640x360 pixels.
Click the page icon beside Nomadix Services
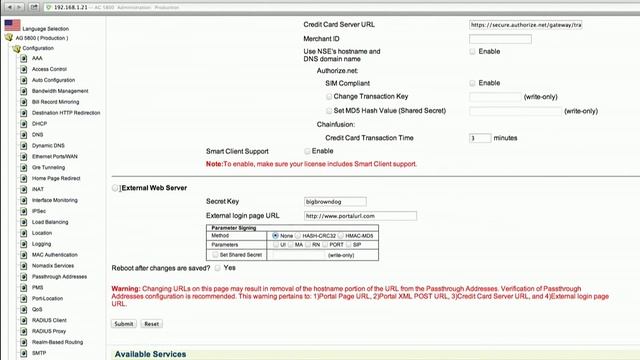(24, 266)
